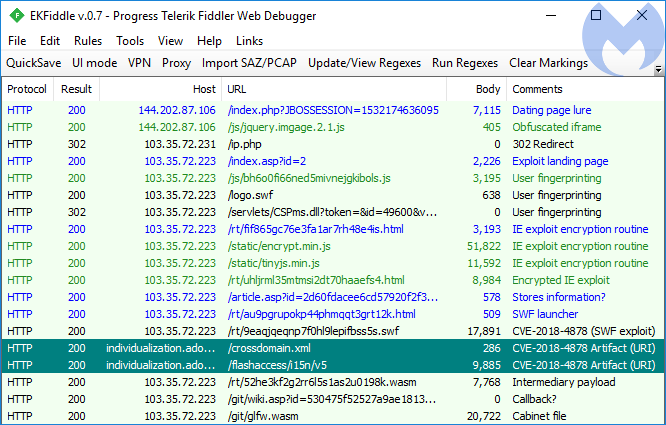This screenshot has width=666, height=425.
Task: Sort by the Comments column header
Action: click(585, 89)
